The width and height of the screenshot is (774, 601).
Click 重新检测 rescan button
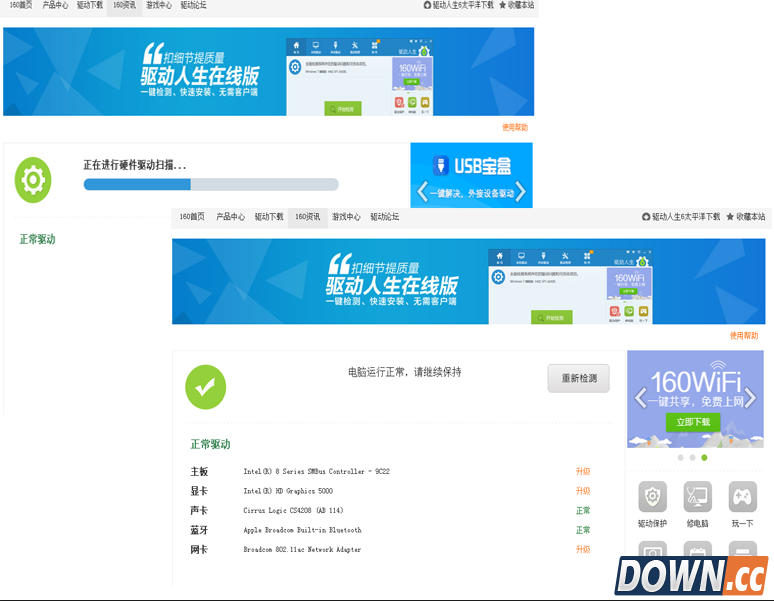pyautogui.click(x=579, y=378)
